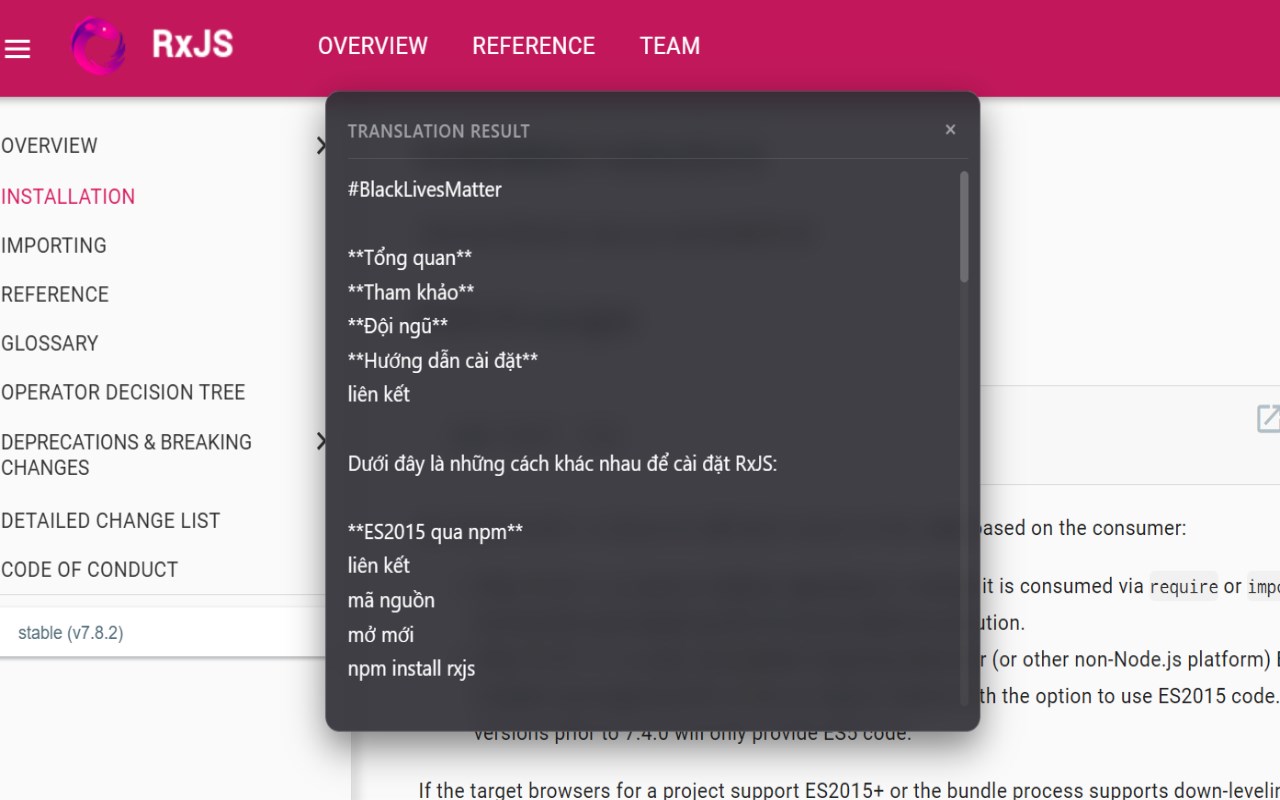Expand the OVERVIEW sidebar section chevron
This screenshot has height=800, width=1280.
pos(321,146)
